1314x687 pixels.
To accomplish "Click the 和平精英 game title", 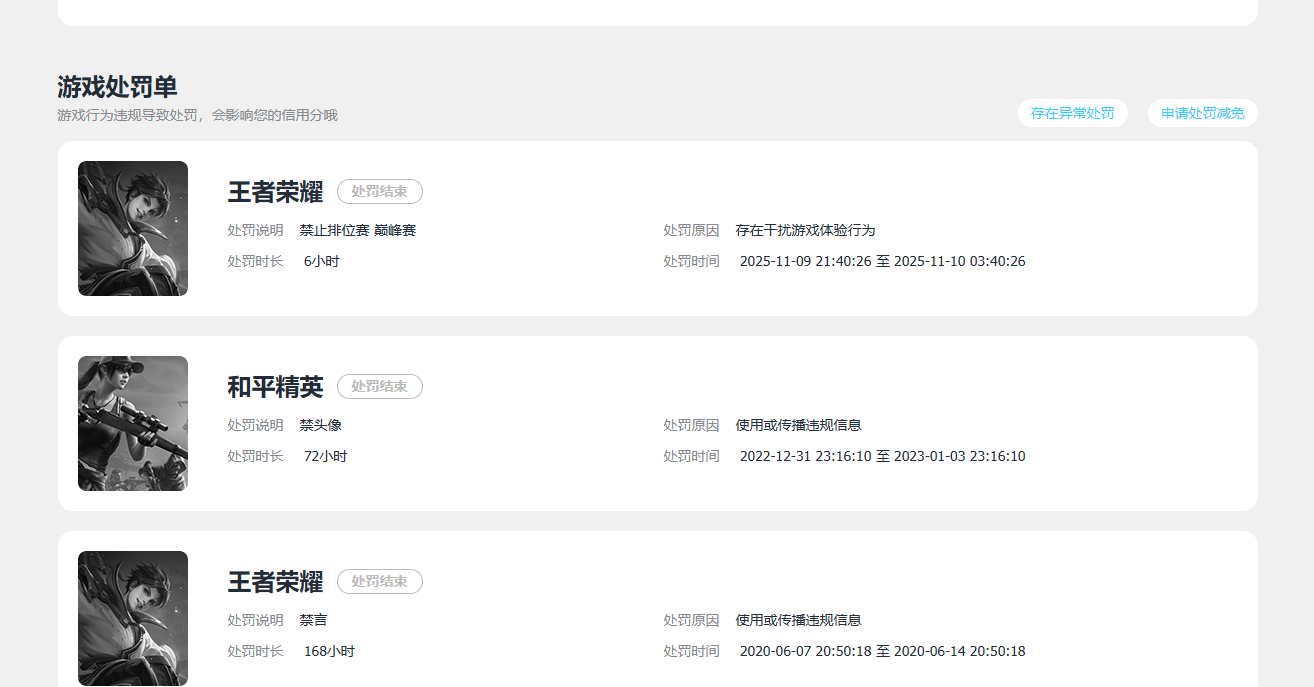I will pyautogui.click(x=275, y=386).
